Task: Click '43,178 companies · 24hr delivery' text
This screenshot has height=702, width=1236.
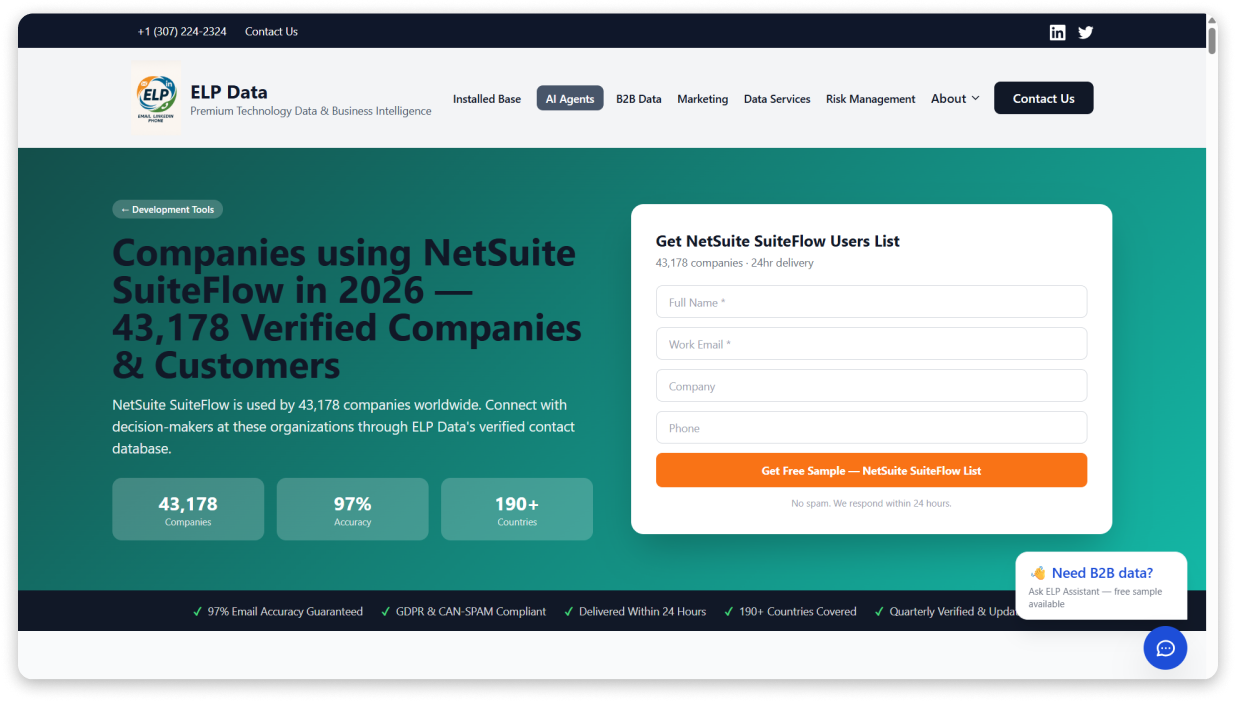Action: pyautogui.click(x=735, y=263)
